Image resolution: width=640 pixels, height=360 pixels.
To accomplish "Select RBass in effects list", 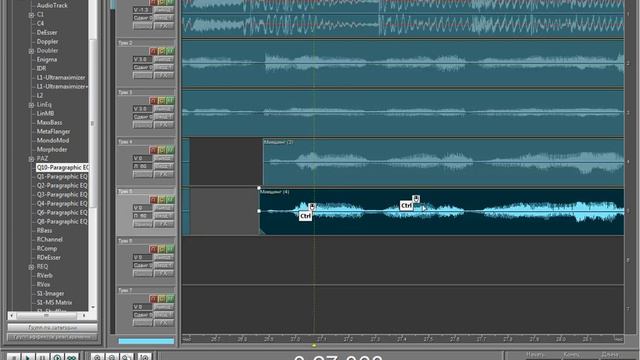I will pyautogui.click(x=44, y=231).
